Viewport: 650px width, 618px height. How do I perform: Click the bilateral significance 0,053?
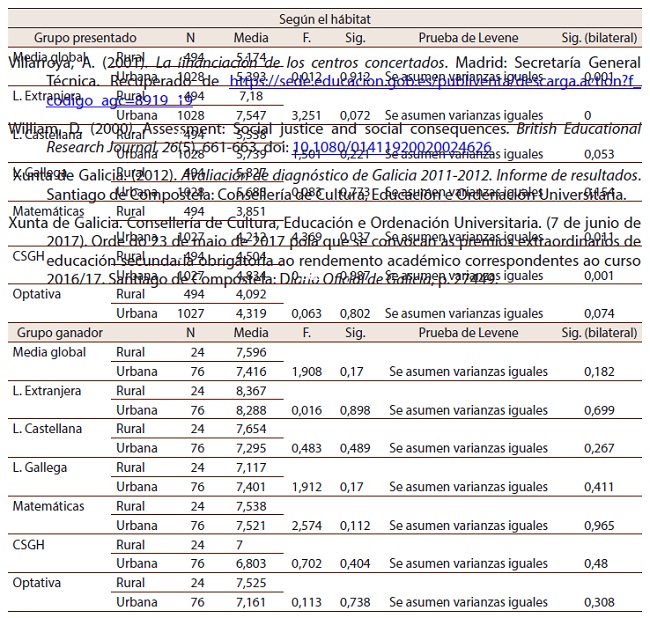599,154
